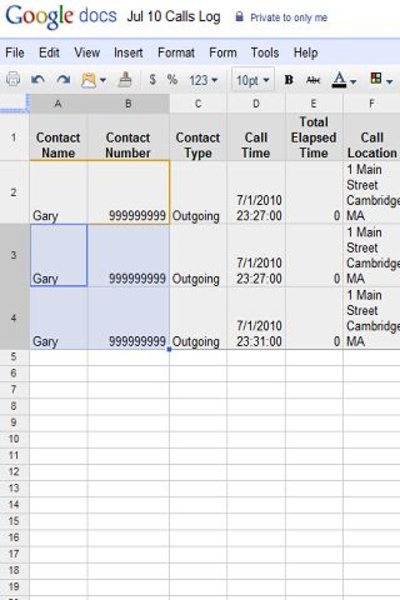Click the background color grid icon

click(x=376, y=78)
